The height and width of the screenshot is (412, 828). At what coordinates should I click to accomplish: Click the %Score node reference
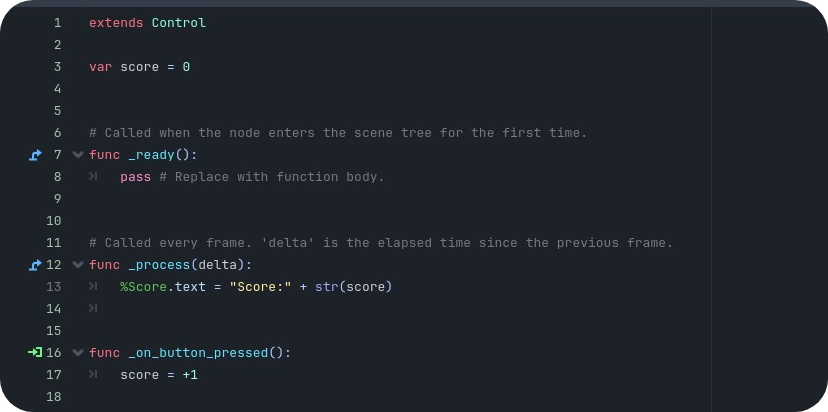[x=144, y=287]
